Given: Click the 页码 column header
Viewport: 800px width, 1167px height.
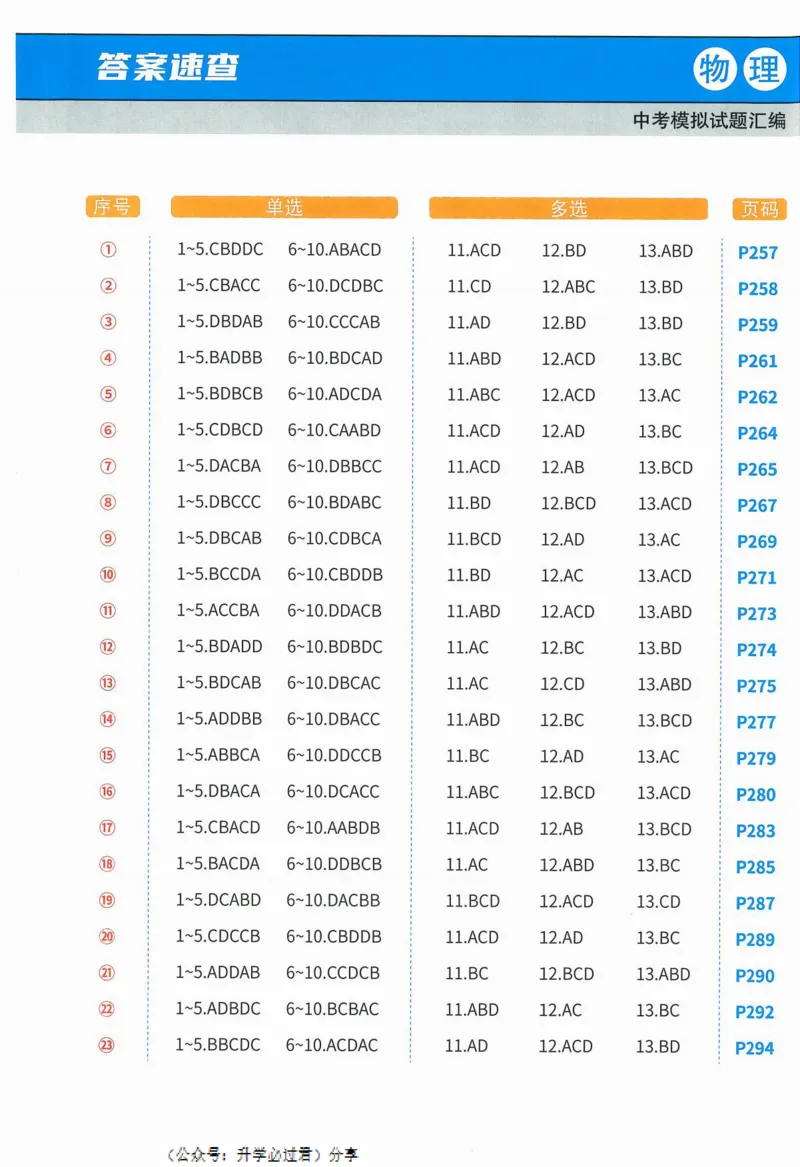Looking at the screenshot, I should click(x=759, y=208).
